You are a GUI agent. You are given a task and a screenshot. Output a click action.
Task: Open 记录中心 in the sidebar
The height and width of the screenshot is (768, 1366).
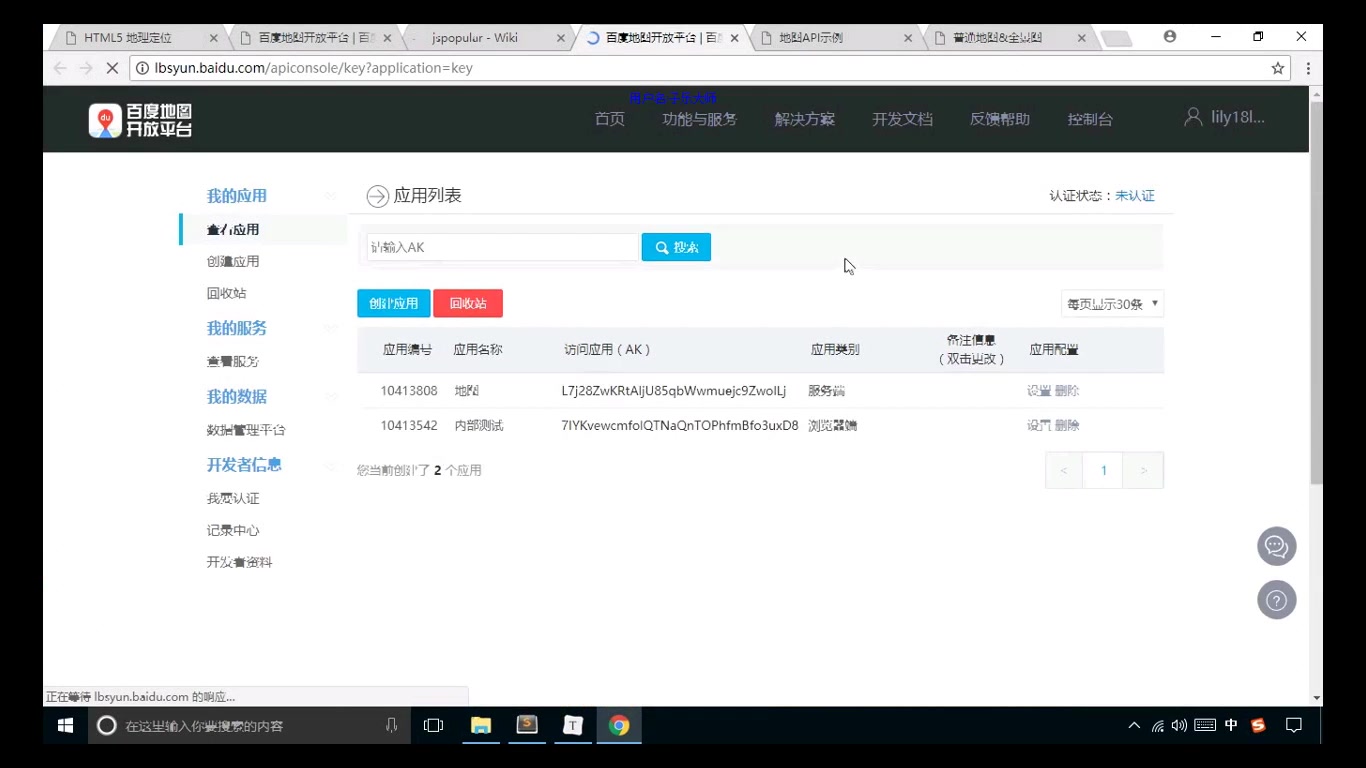(x=233, y=530)
